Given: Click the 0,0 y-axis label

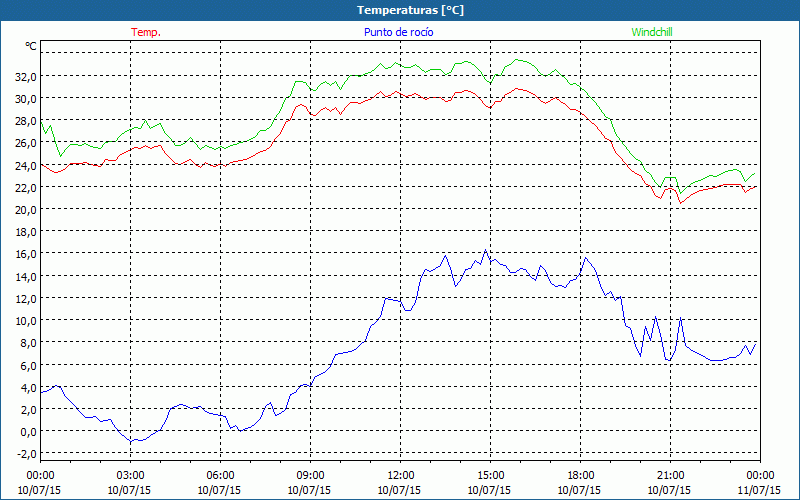Looking at the screenshot, I should point(28,432).
